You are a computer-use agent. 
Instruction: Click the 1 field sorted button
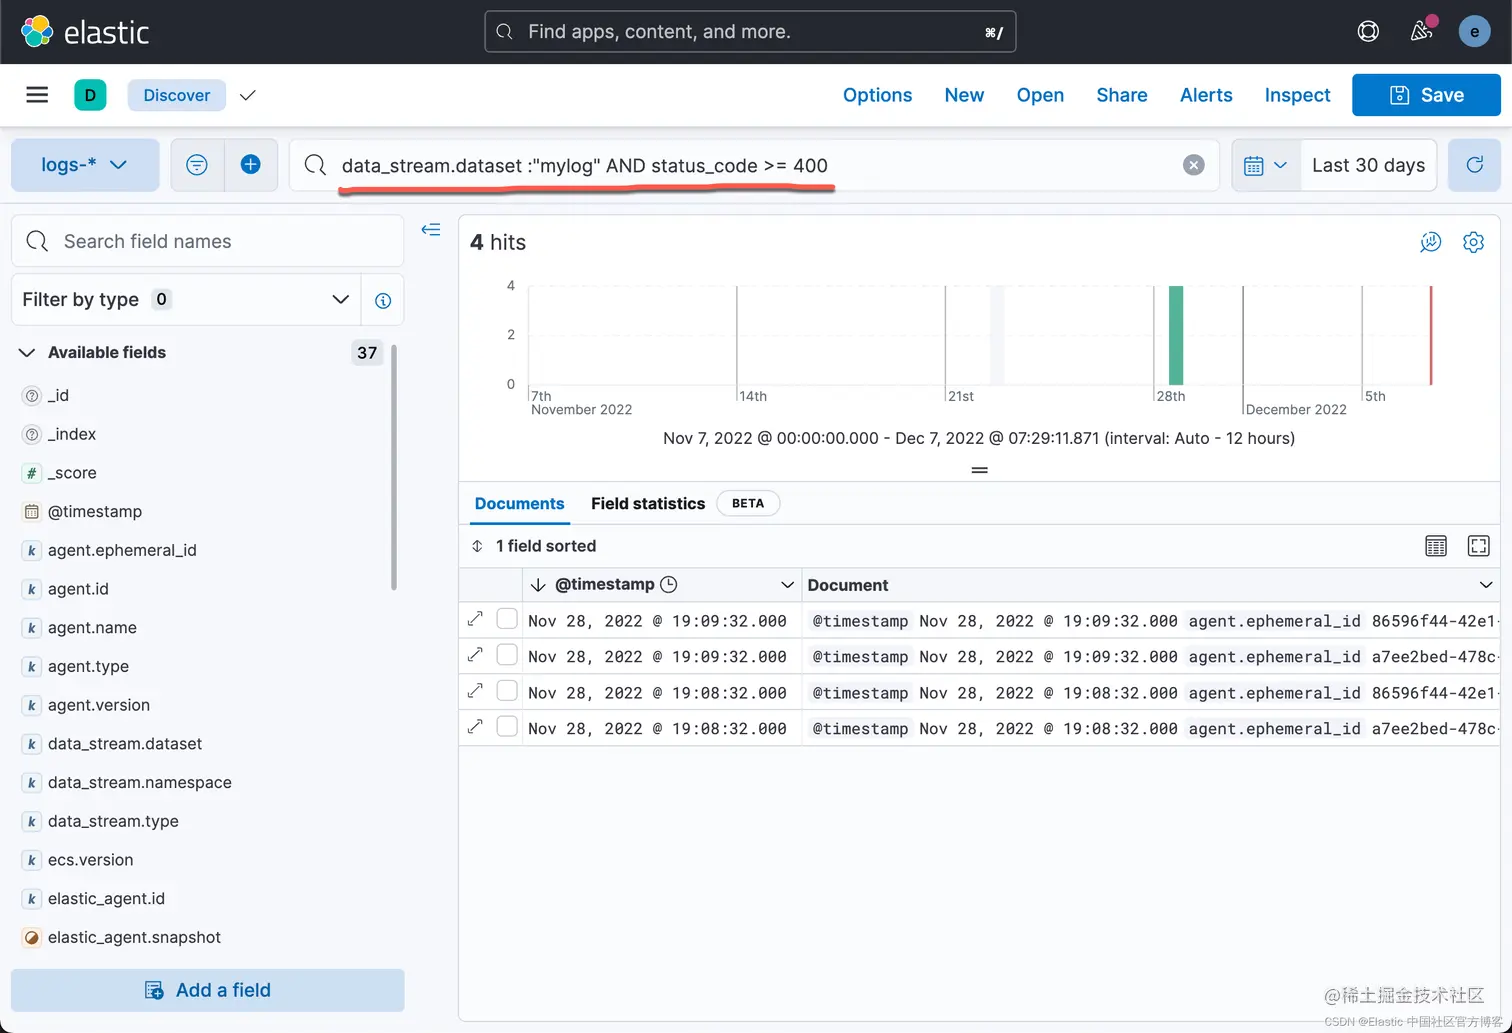click(x=534, y=546)
